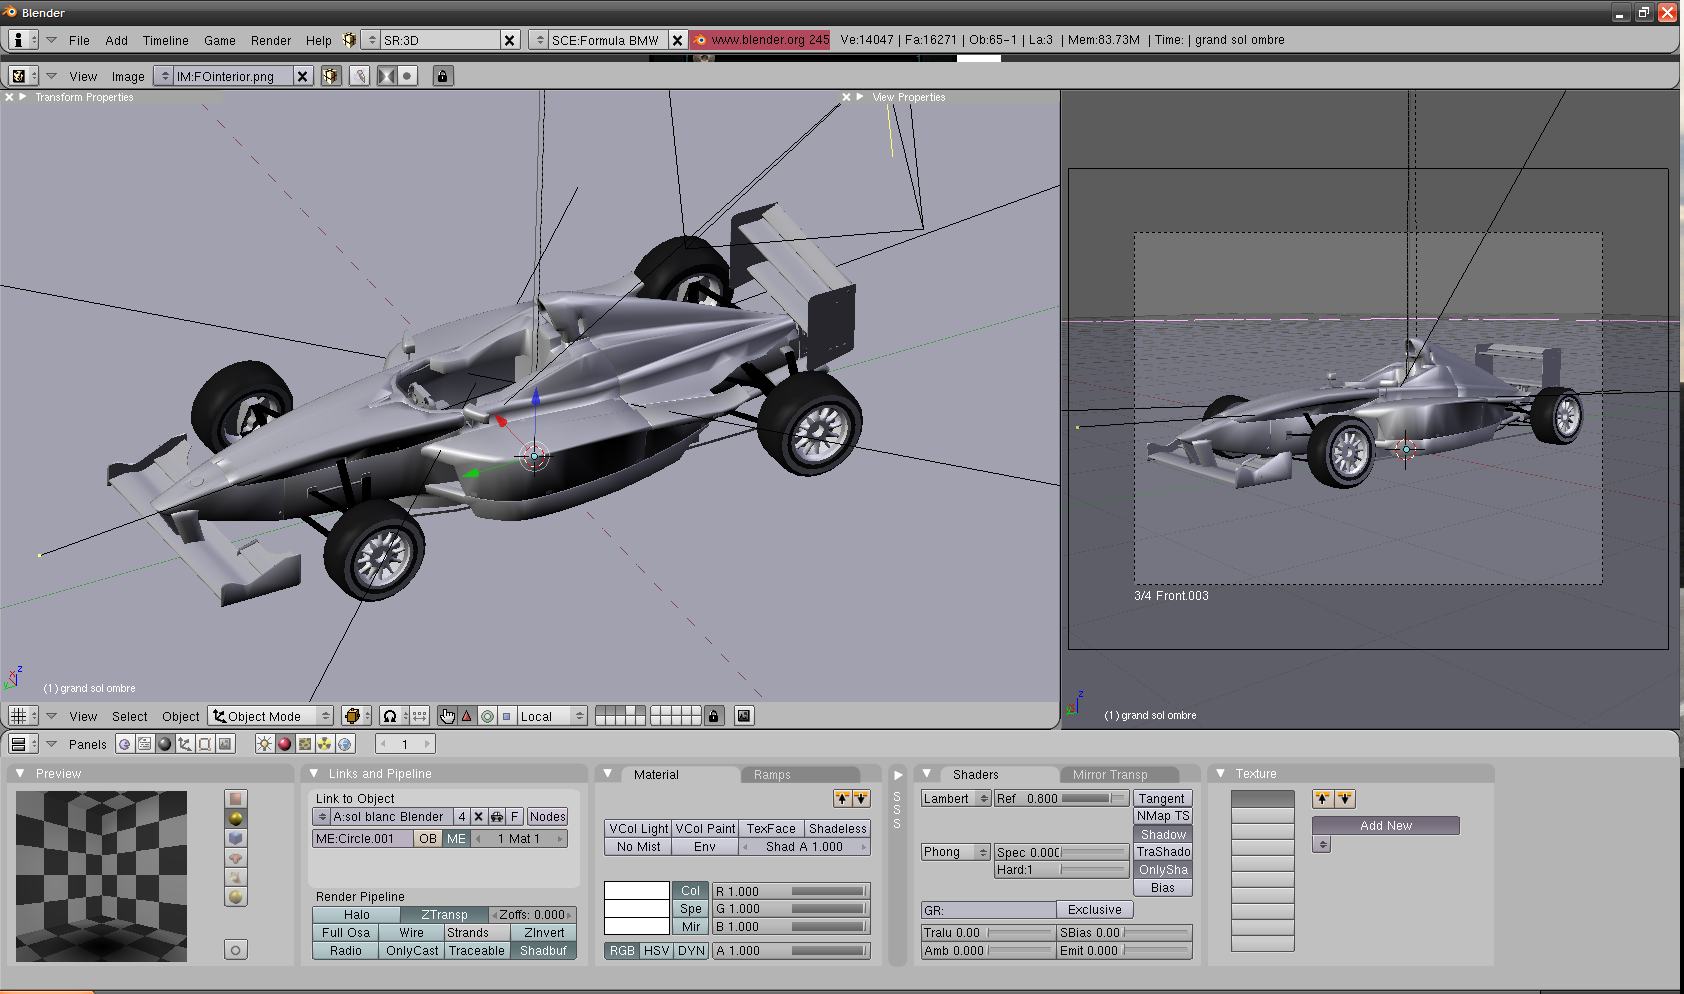Click the Exclusive button
The image size is (1684, 994).
tap(1095, 910)
